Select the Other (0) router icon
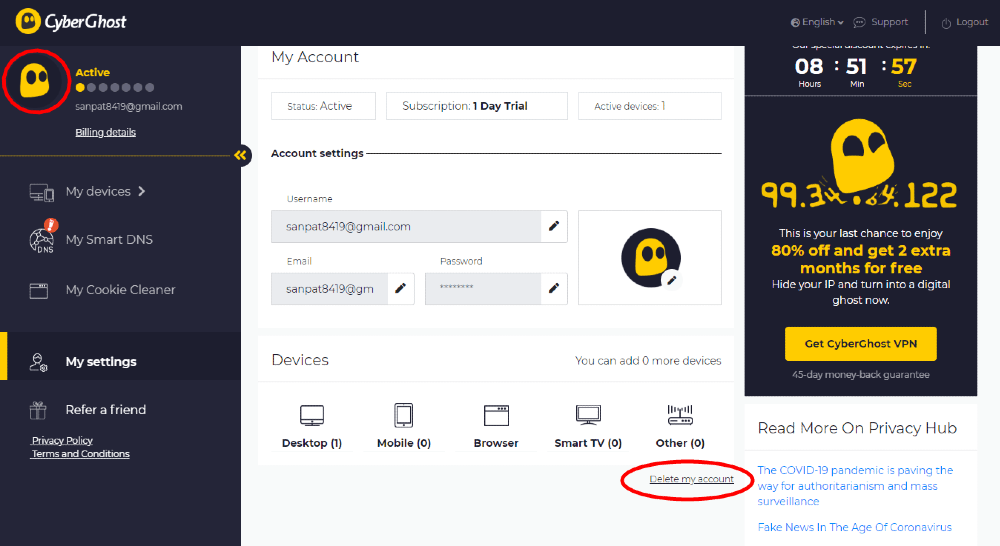 click(680, 415)
